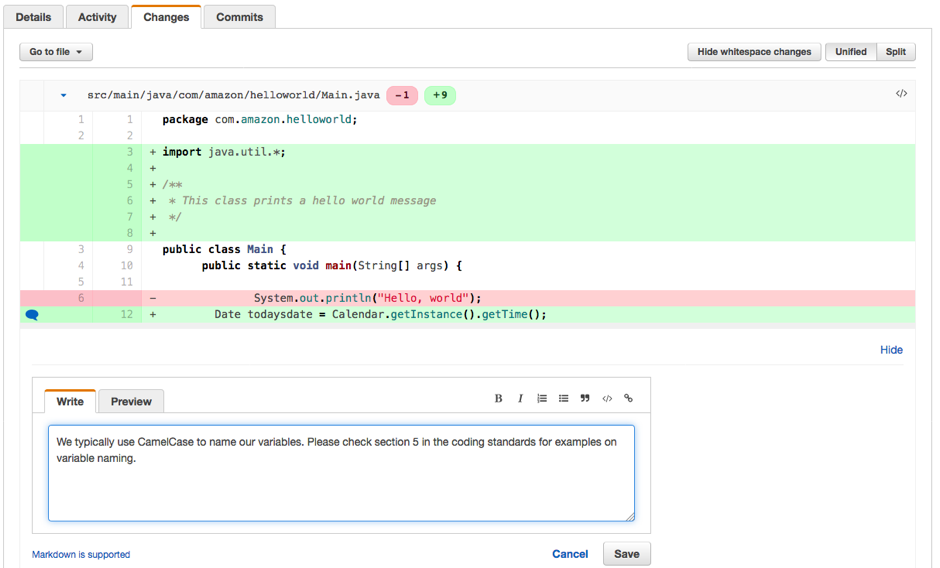The image size is (940, 568).
Task: Click new line number 12
Action: (x=126, y=314)
